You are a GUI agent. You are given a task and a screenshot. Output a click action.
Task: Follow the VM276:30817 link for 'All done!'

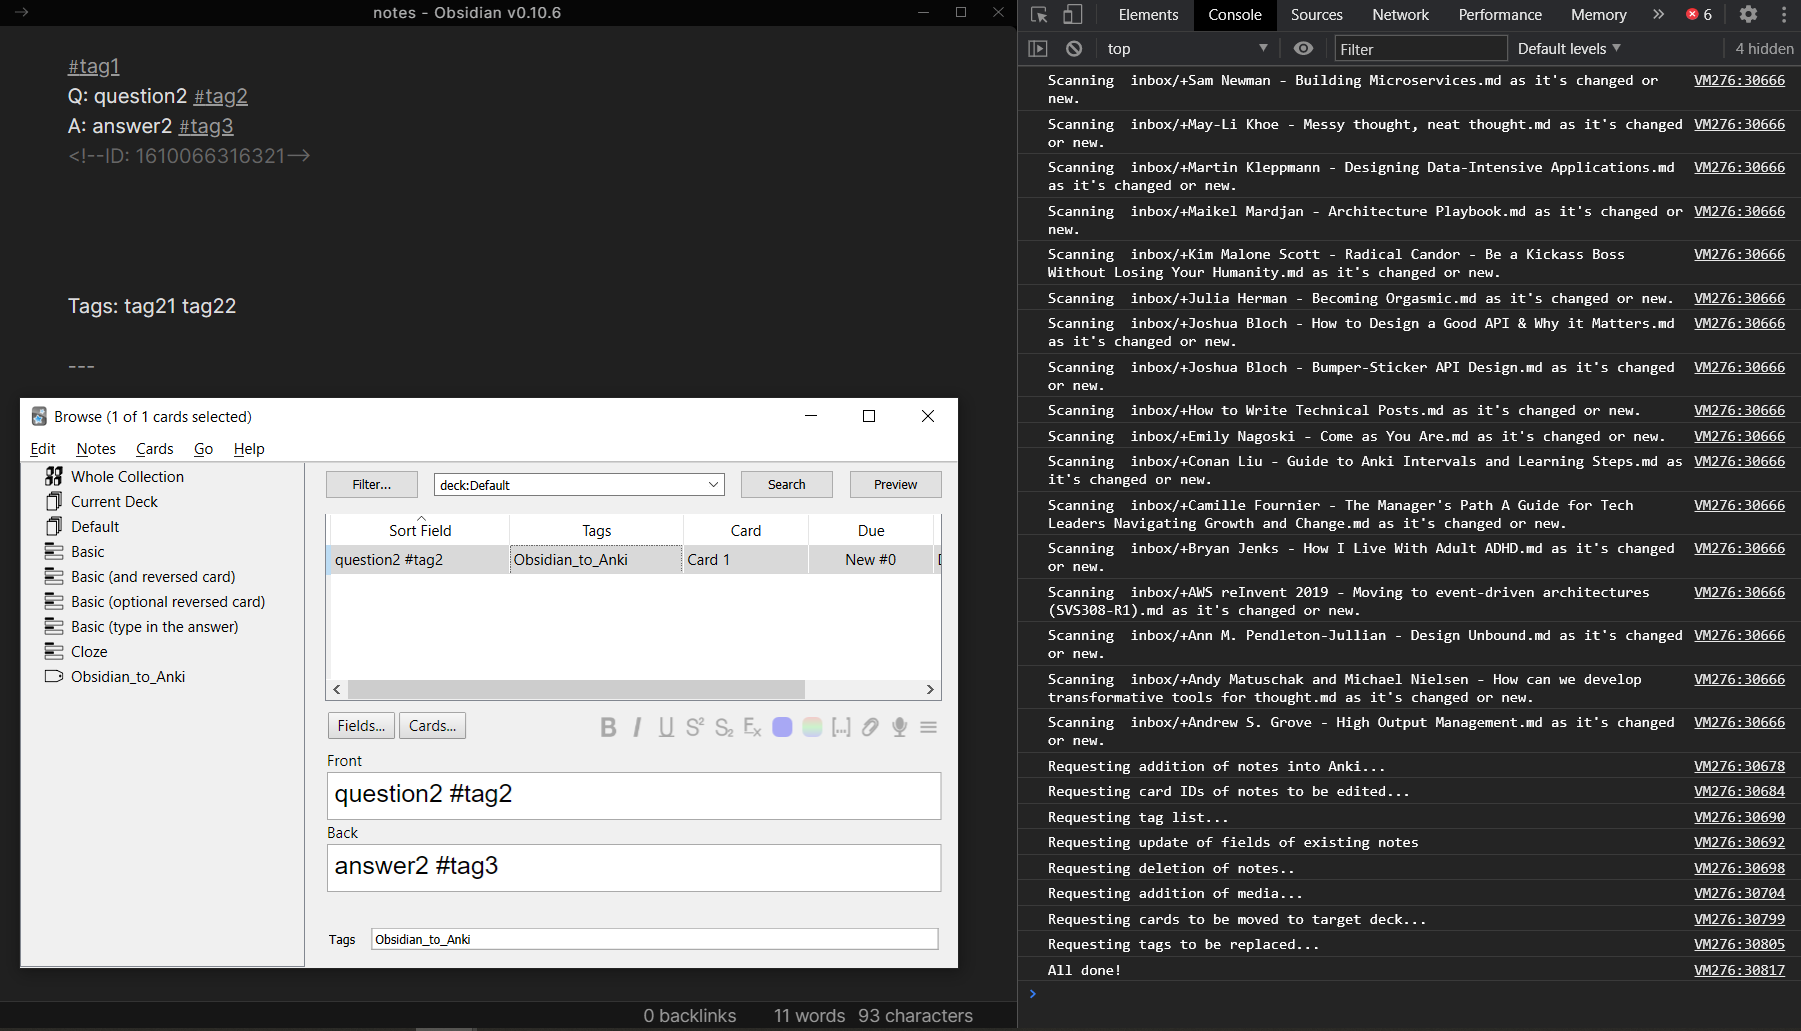(1739, 970)
